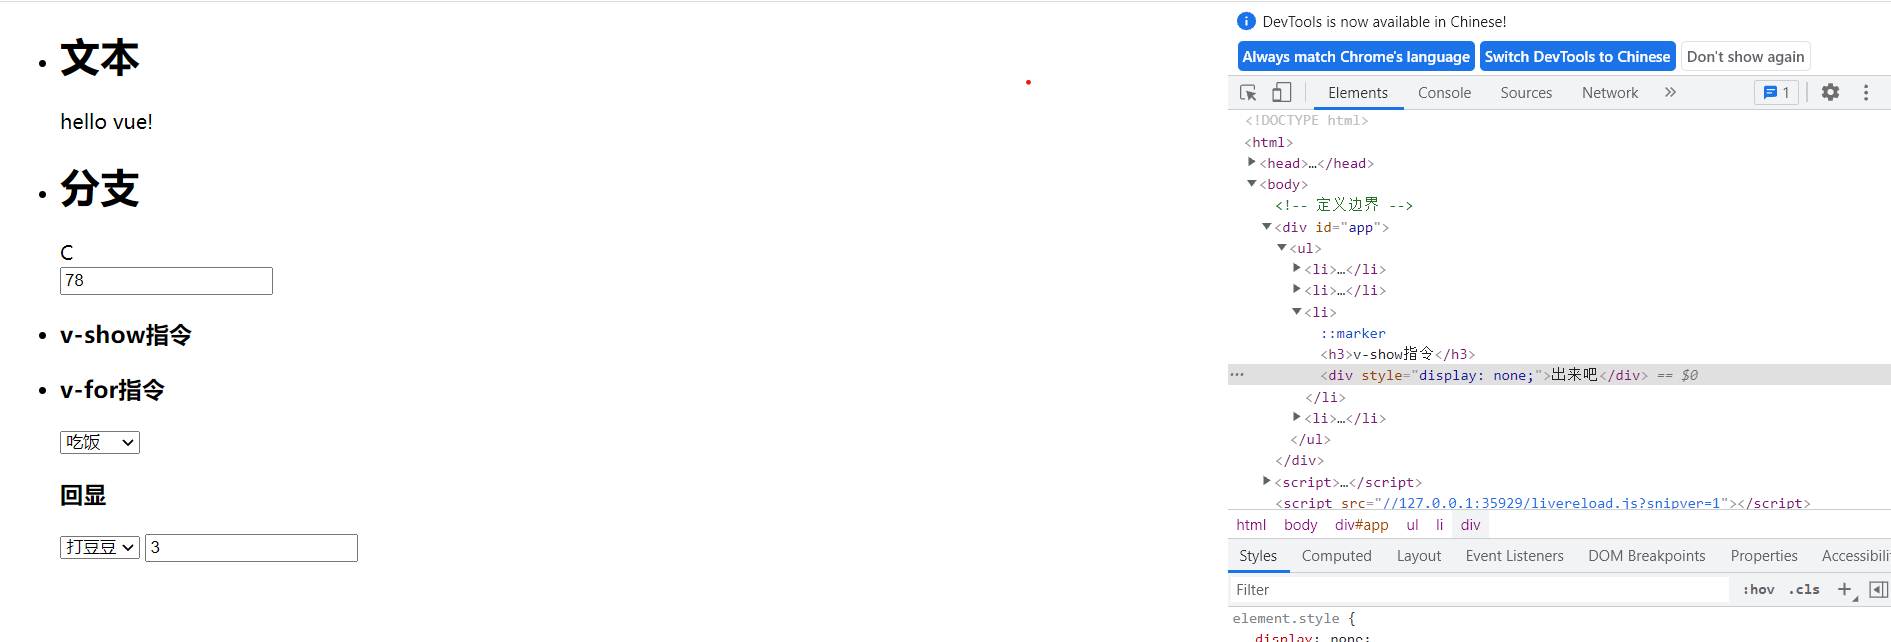Viewport: 1891px width, 642px height.
Task: Add a new style rule with plus icon
Action: (1844, 589)
